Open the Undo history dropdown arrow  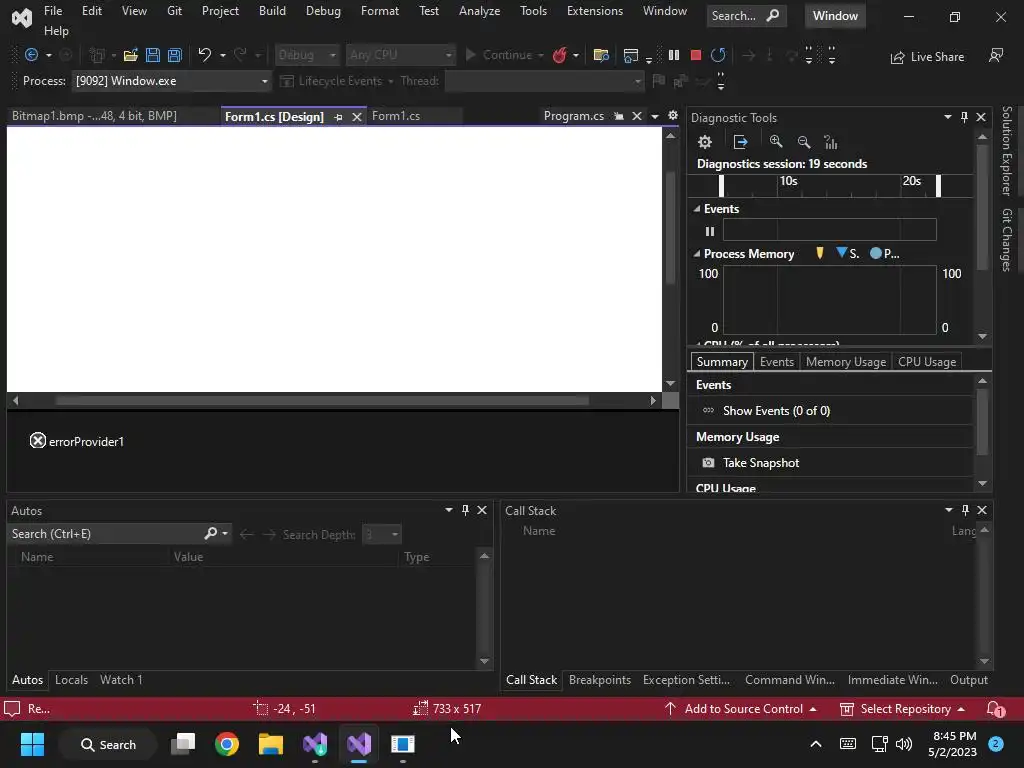[223, 56]
